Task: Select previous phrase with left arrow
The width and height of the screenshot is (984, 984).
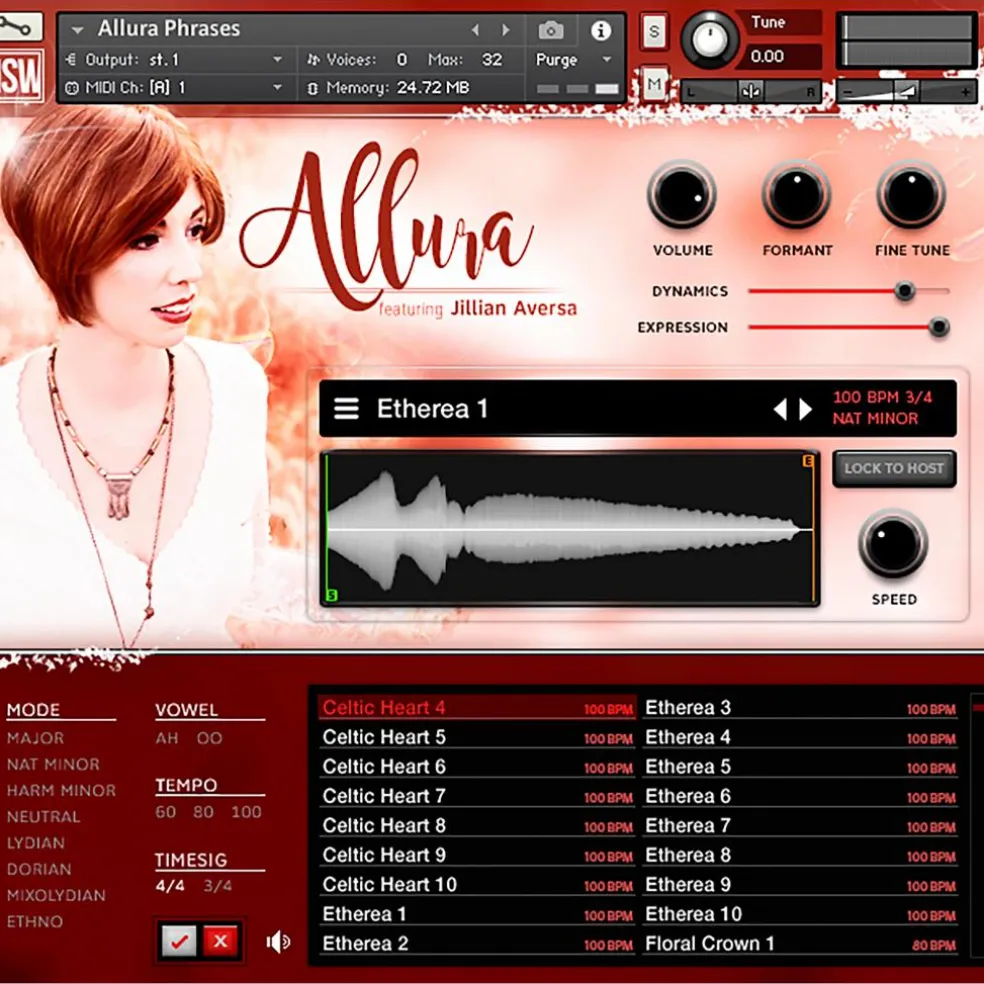Action: point(780,409)
